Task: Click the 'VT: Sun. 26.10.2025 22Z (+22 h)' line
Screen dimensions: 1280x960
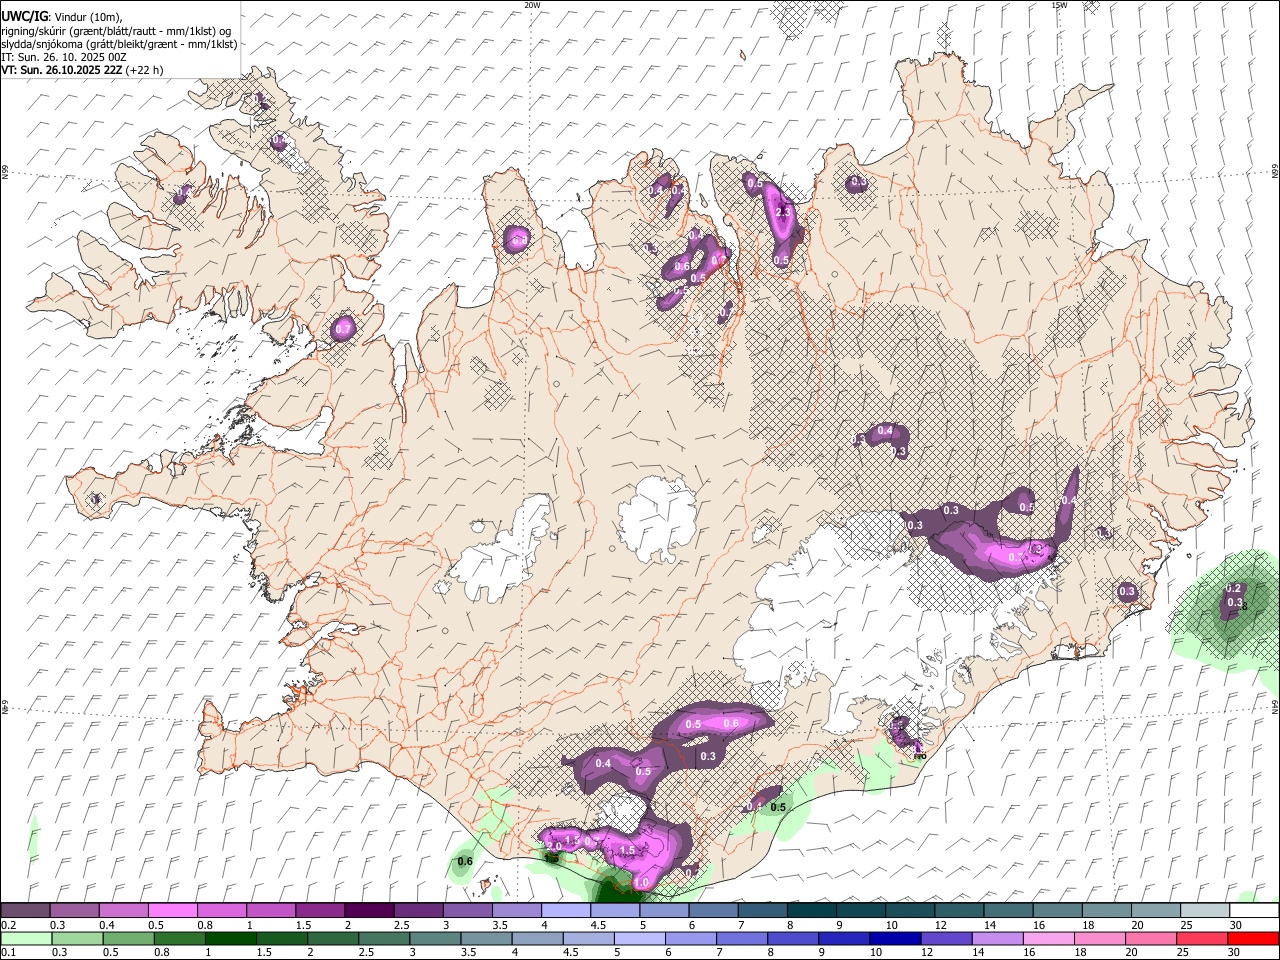Action: [x=82, y=70]
